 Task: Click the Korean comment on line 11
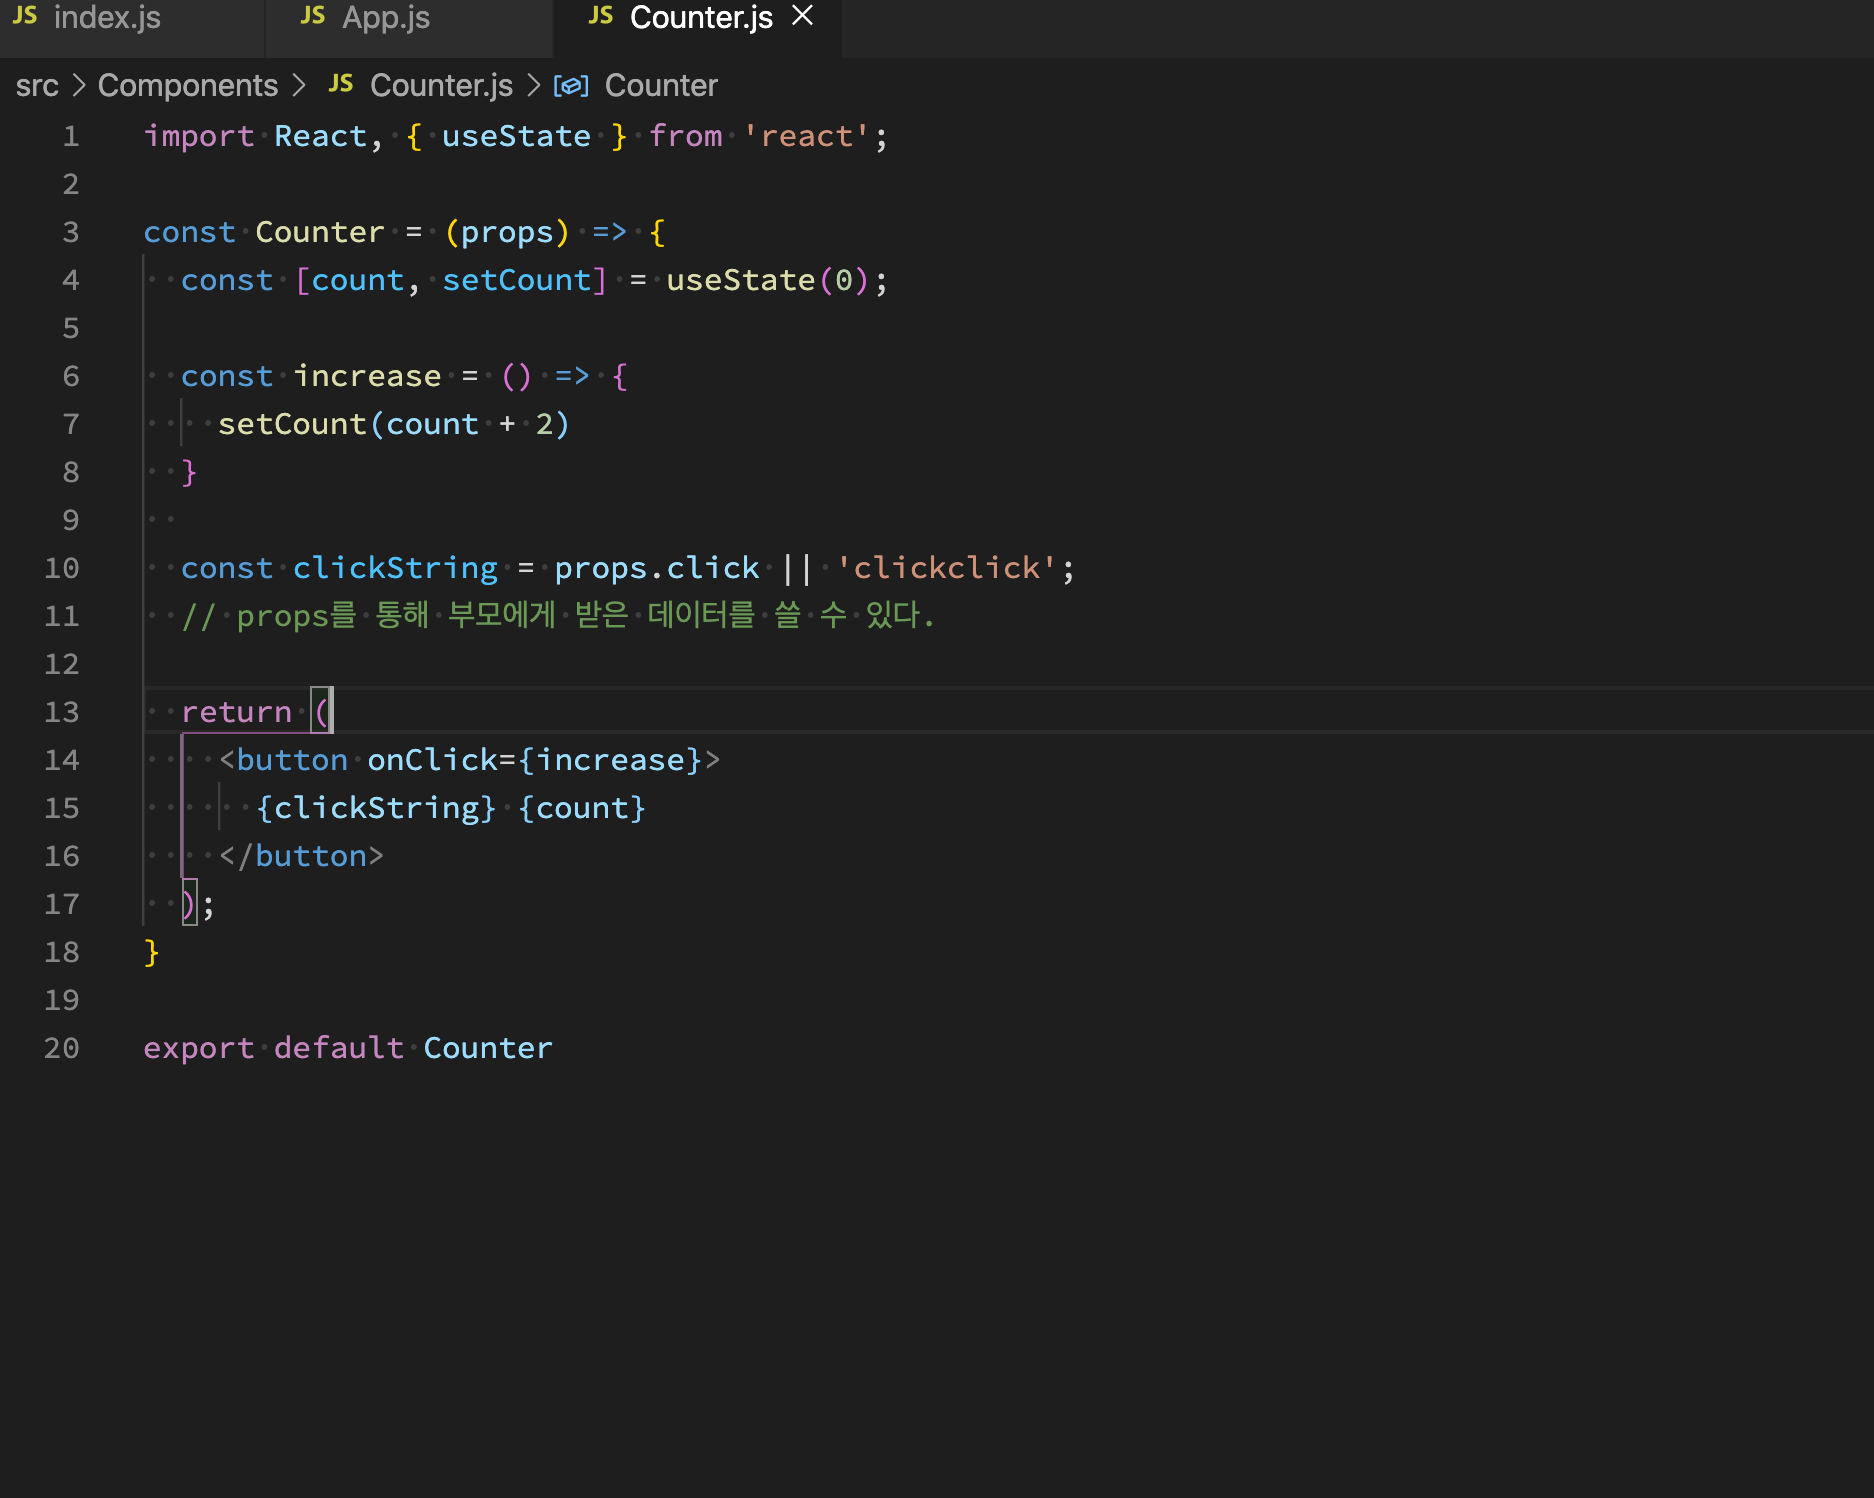[x=558, y=615]
